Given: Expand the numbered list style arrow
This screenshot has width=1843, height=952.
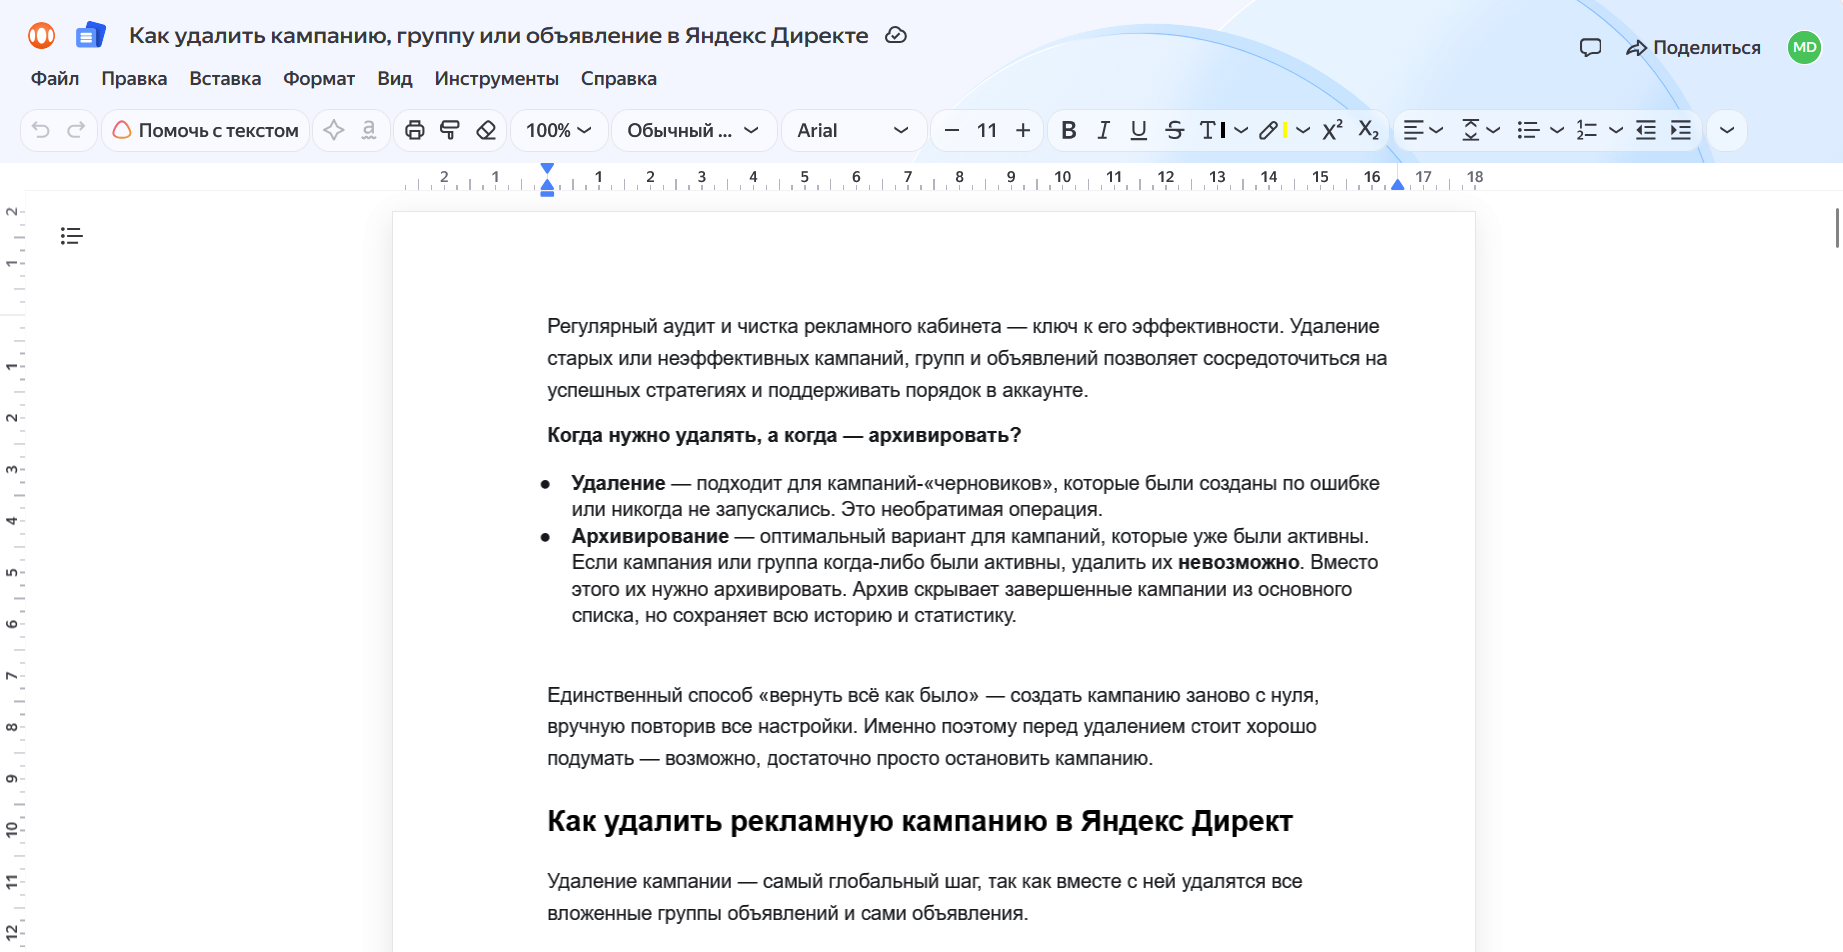Looking at the screenshot, I should coord(1616,130).
